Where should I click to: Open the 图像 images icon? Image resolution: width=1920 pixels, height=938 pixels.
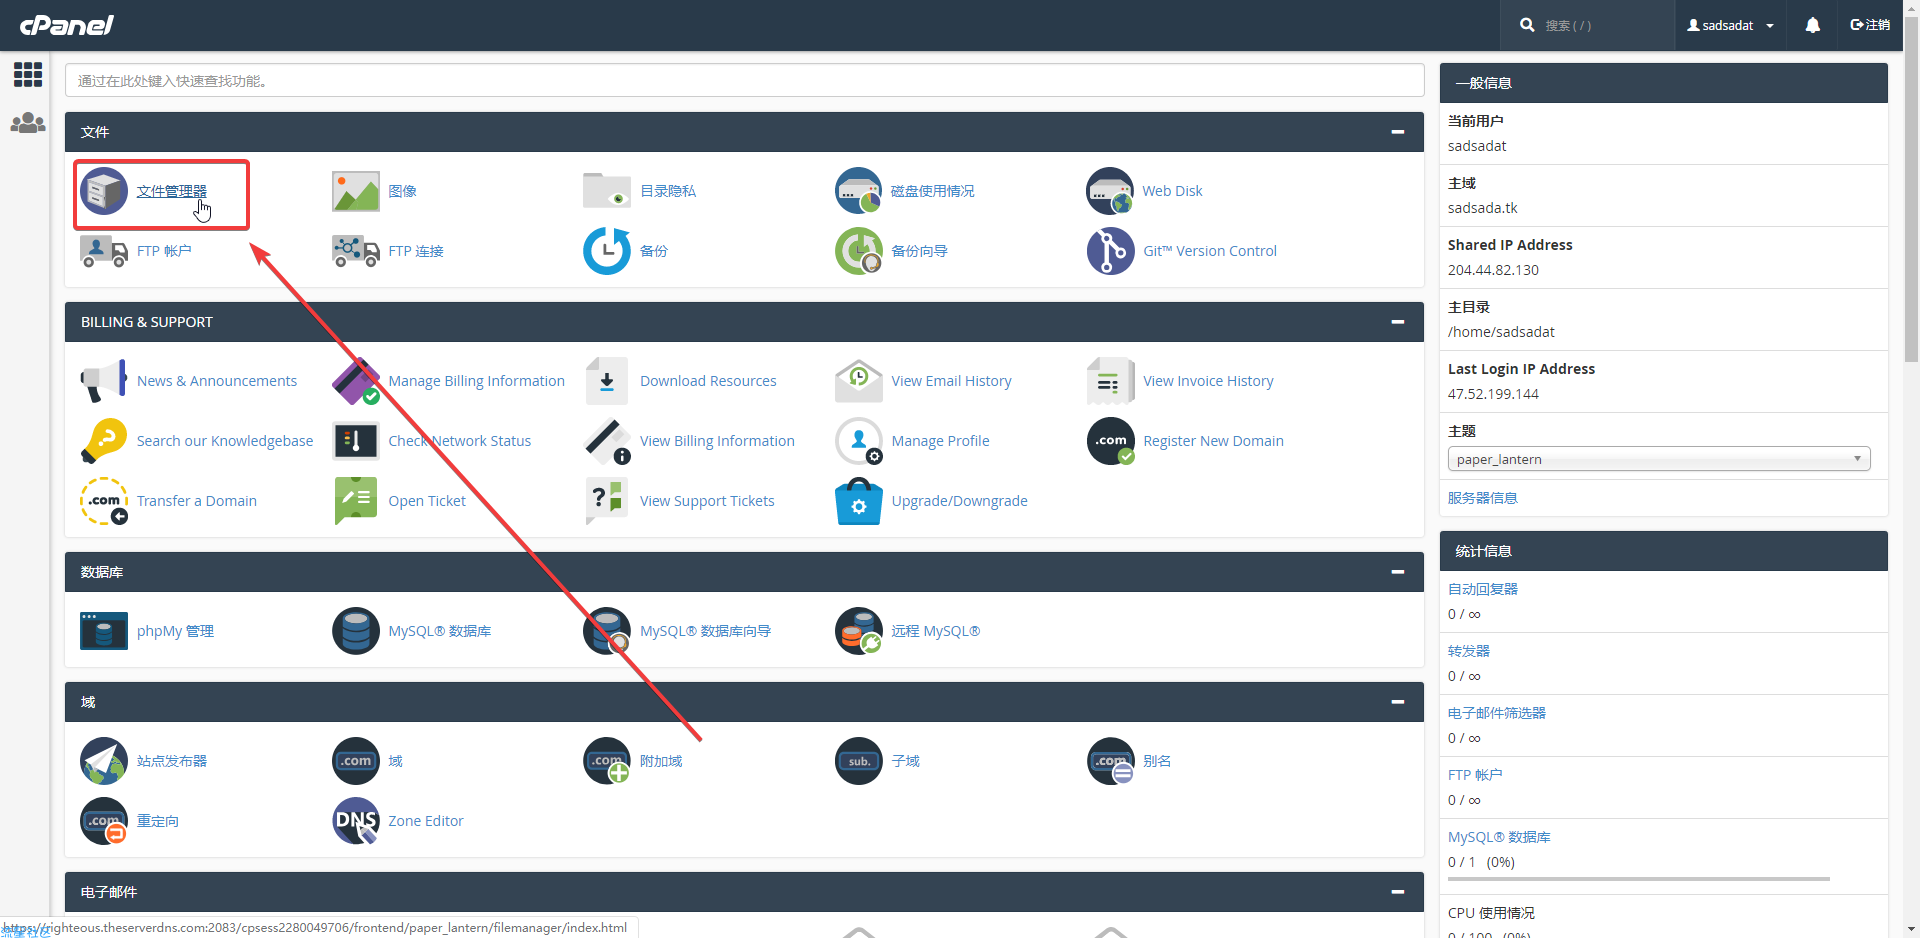[x=356, y=191]
